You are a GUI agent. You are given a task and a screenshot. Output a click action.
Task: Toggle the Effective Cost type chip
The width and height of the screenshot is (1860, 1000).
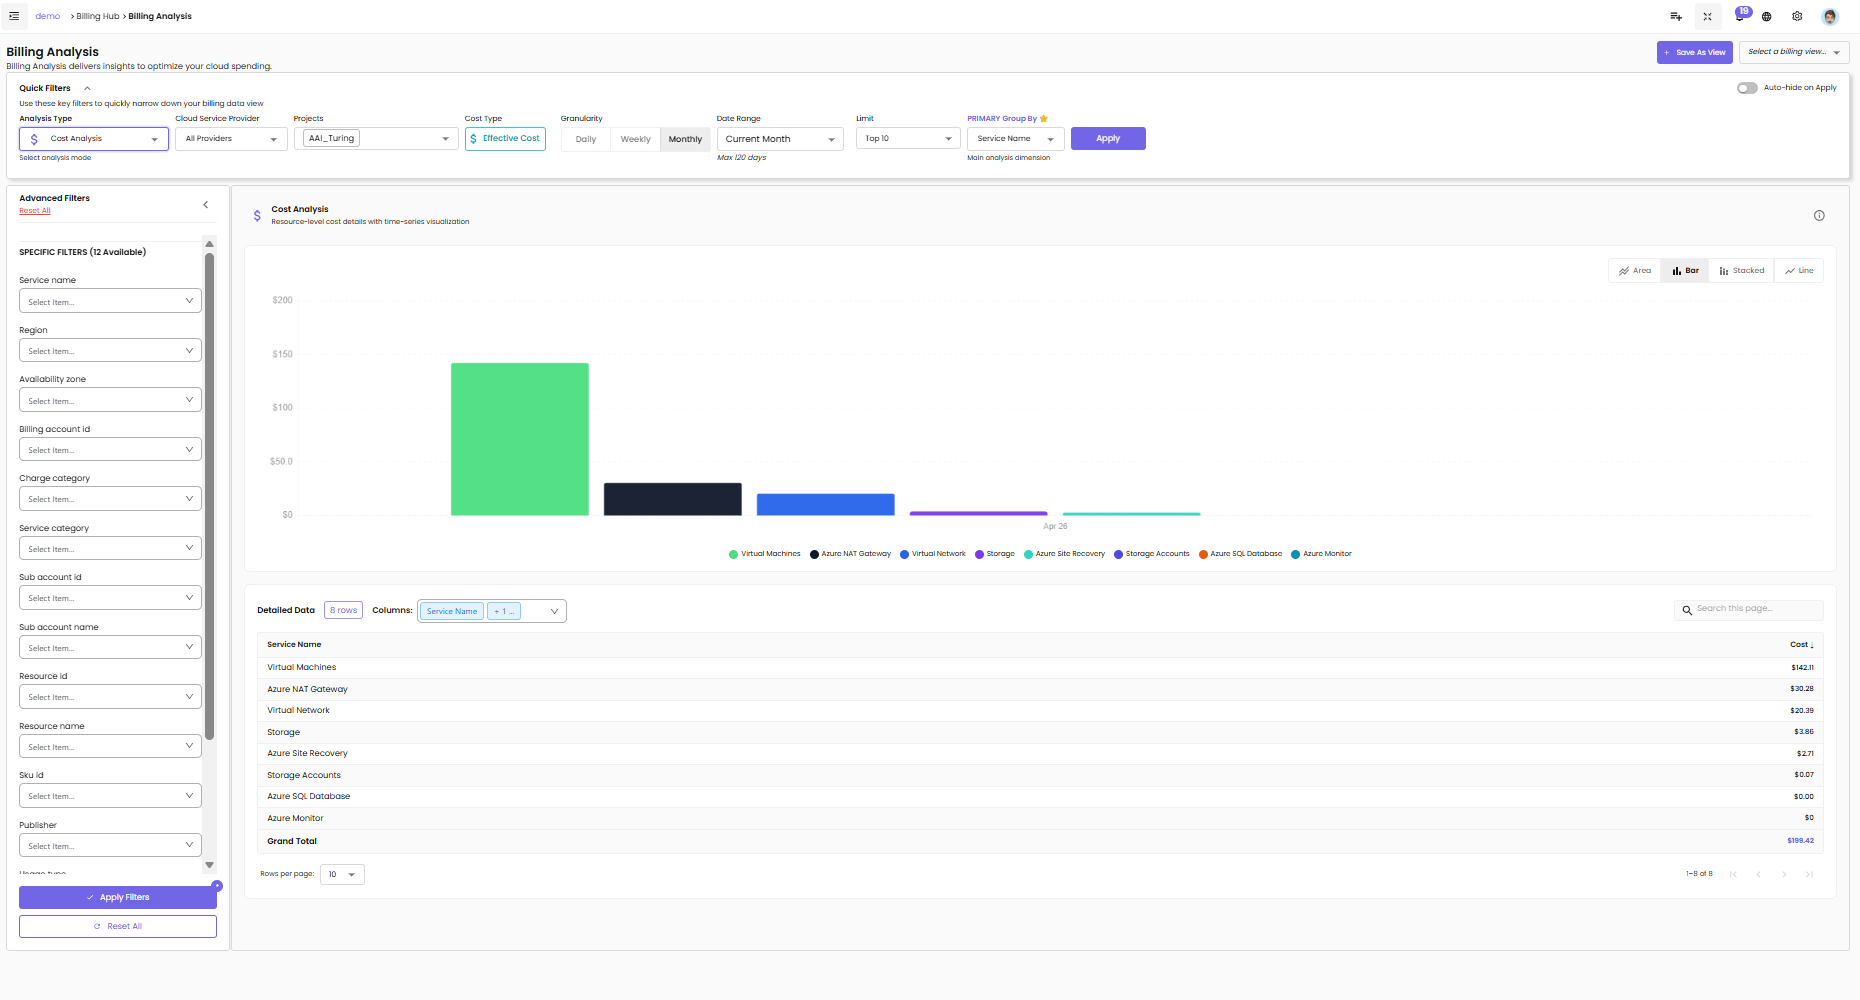coord(505,139)
